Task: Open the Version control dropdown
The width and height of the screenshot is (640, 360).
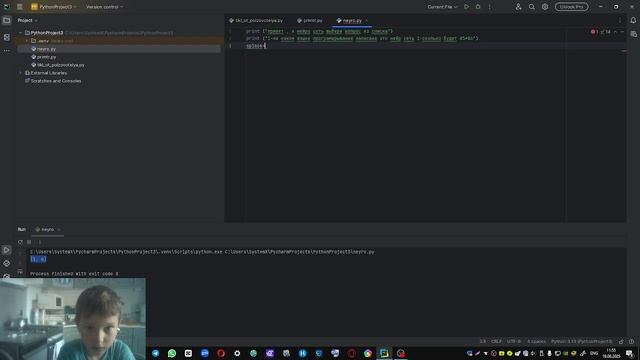Action: point(104,7)
